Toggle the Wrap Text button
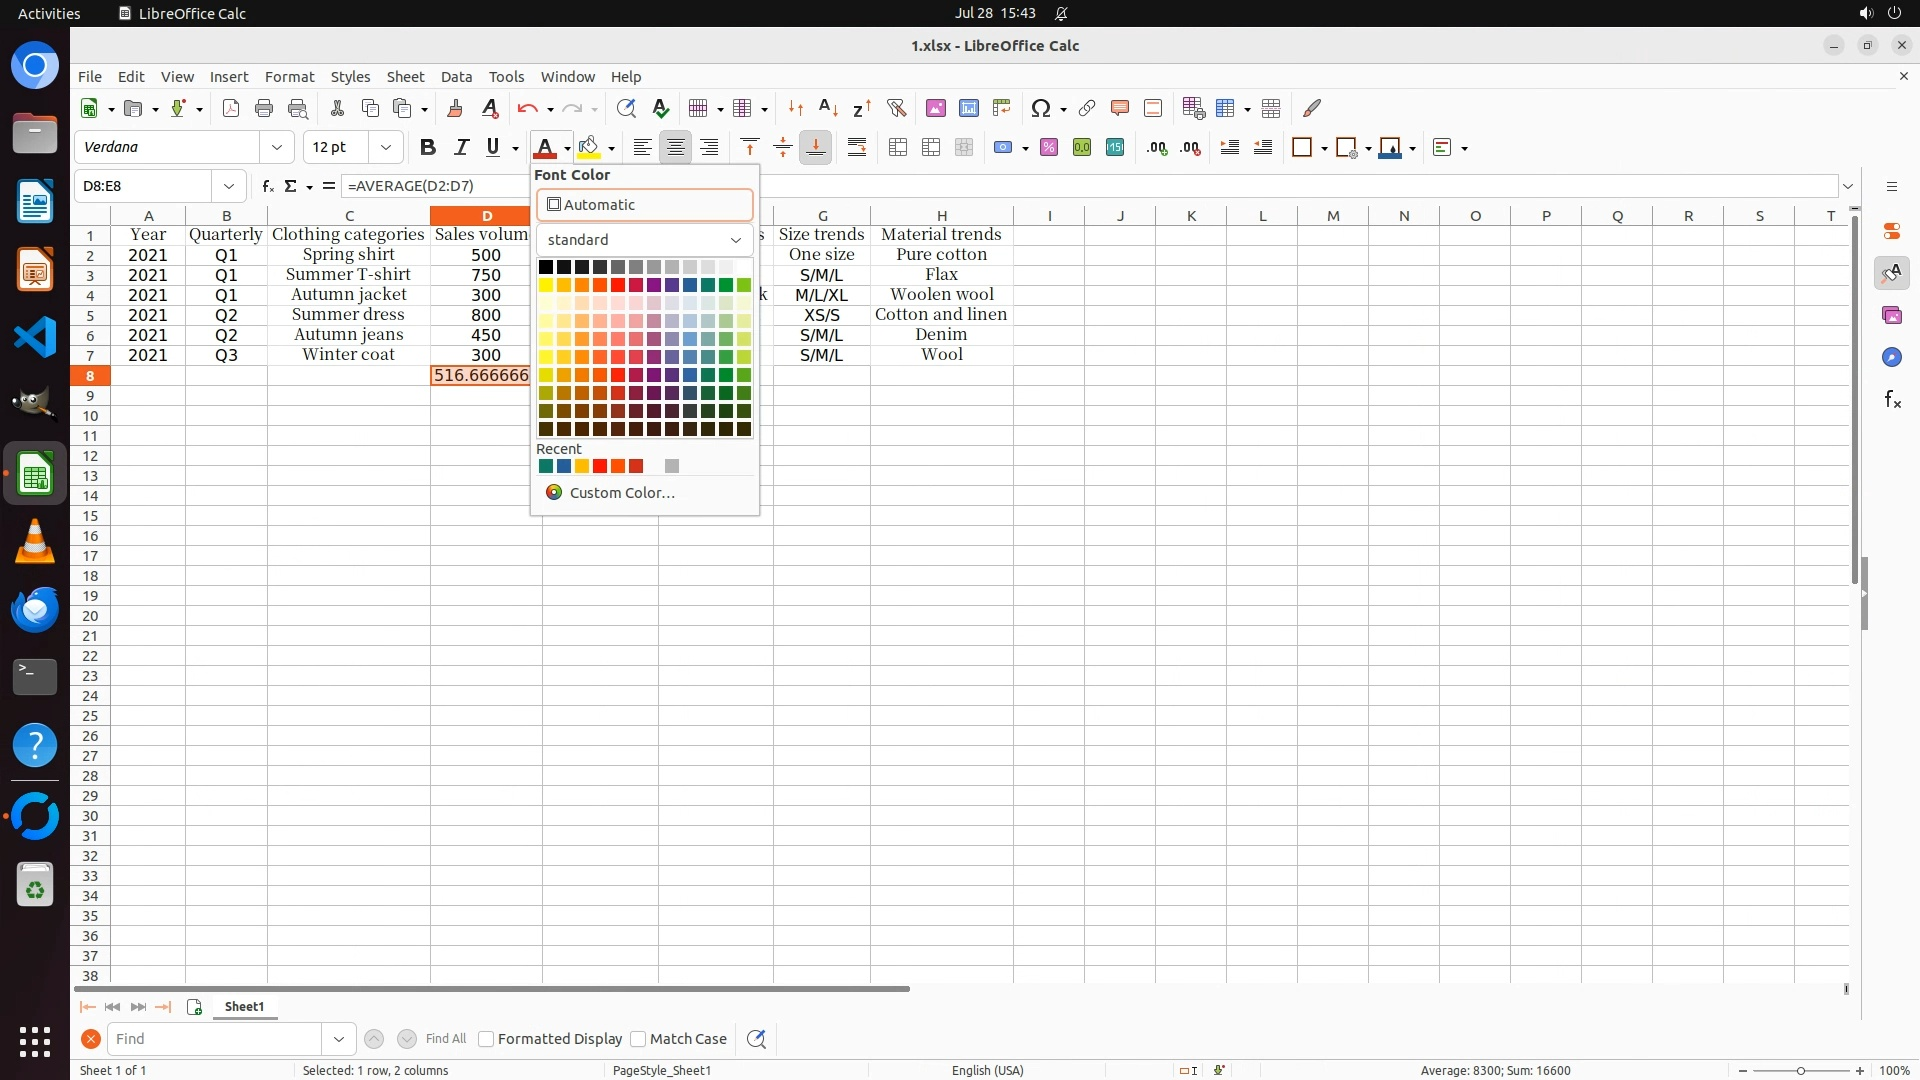The image size is (1920, 1080). [857, 148]
